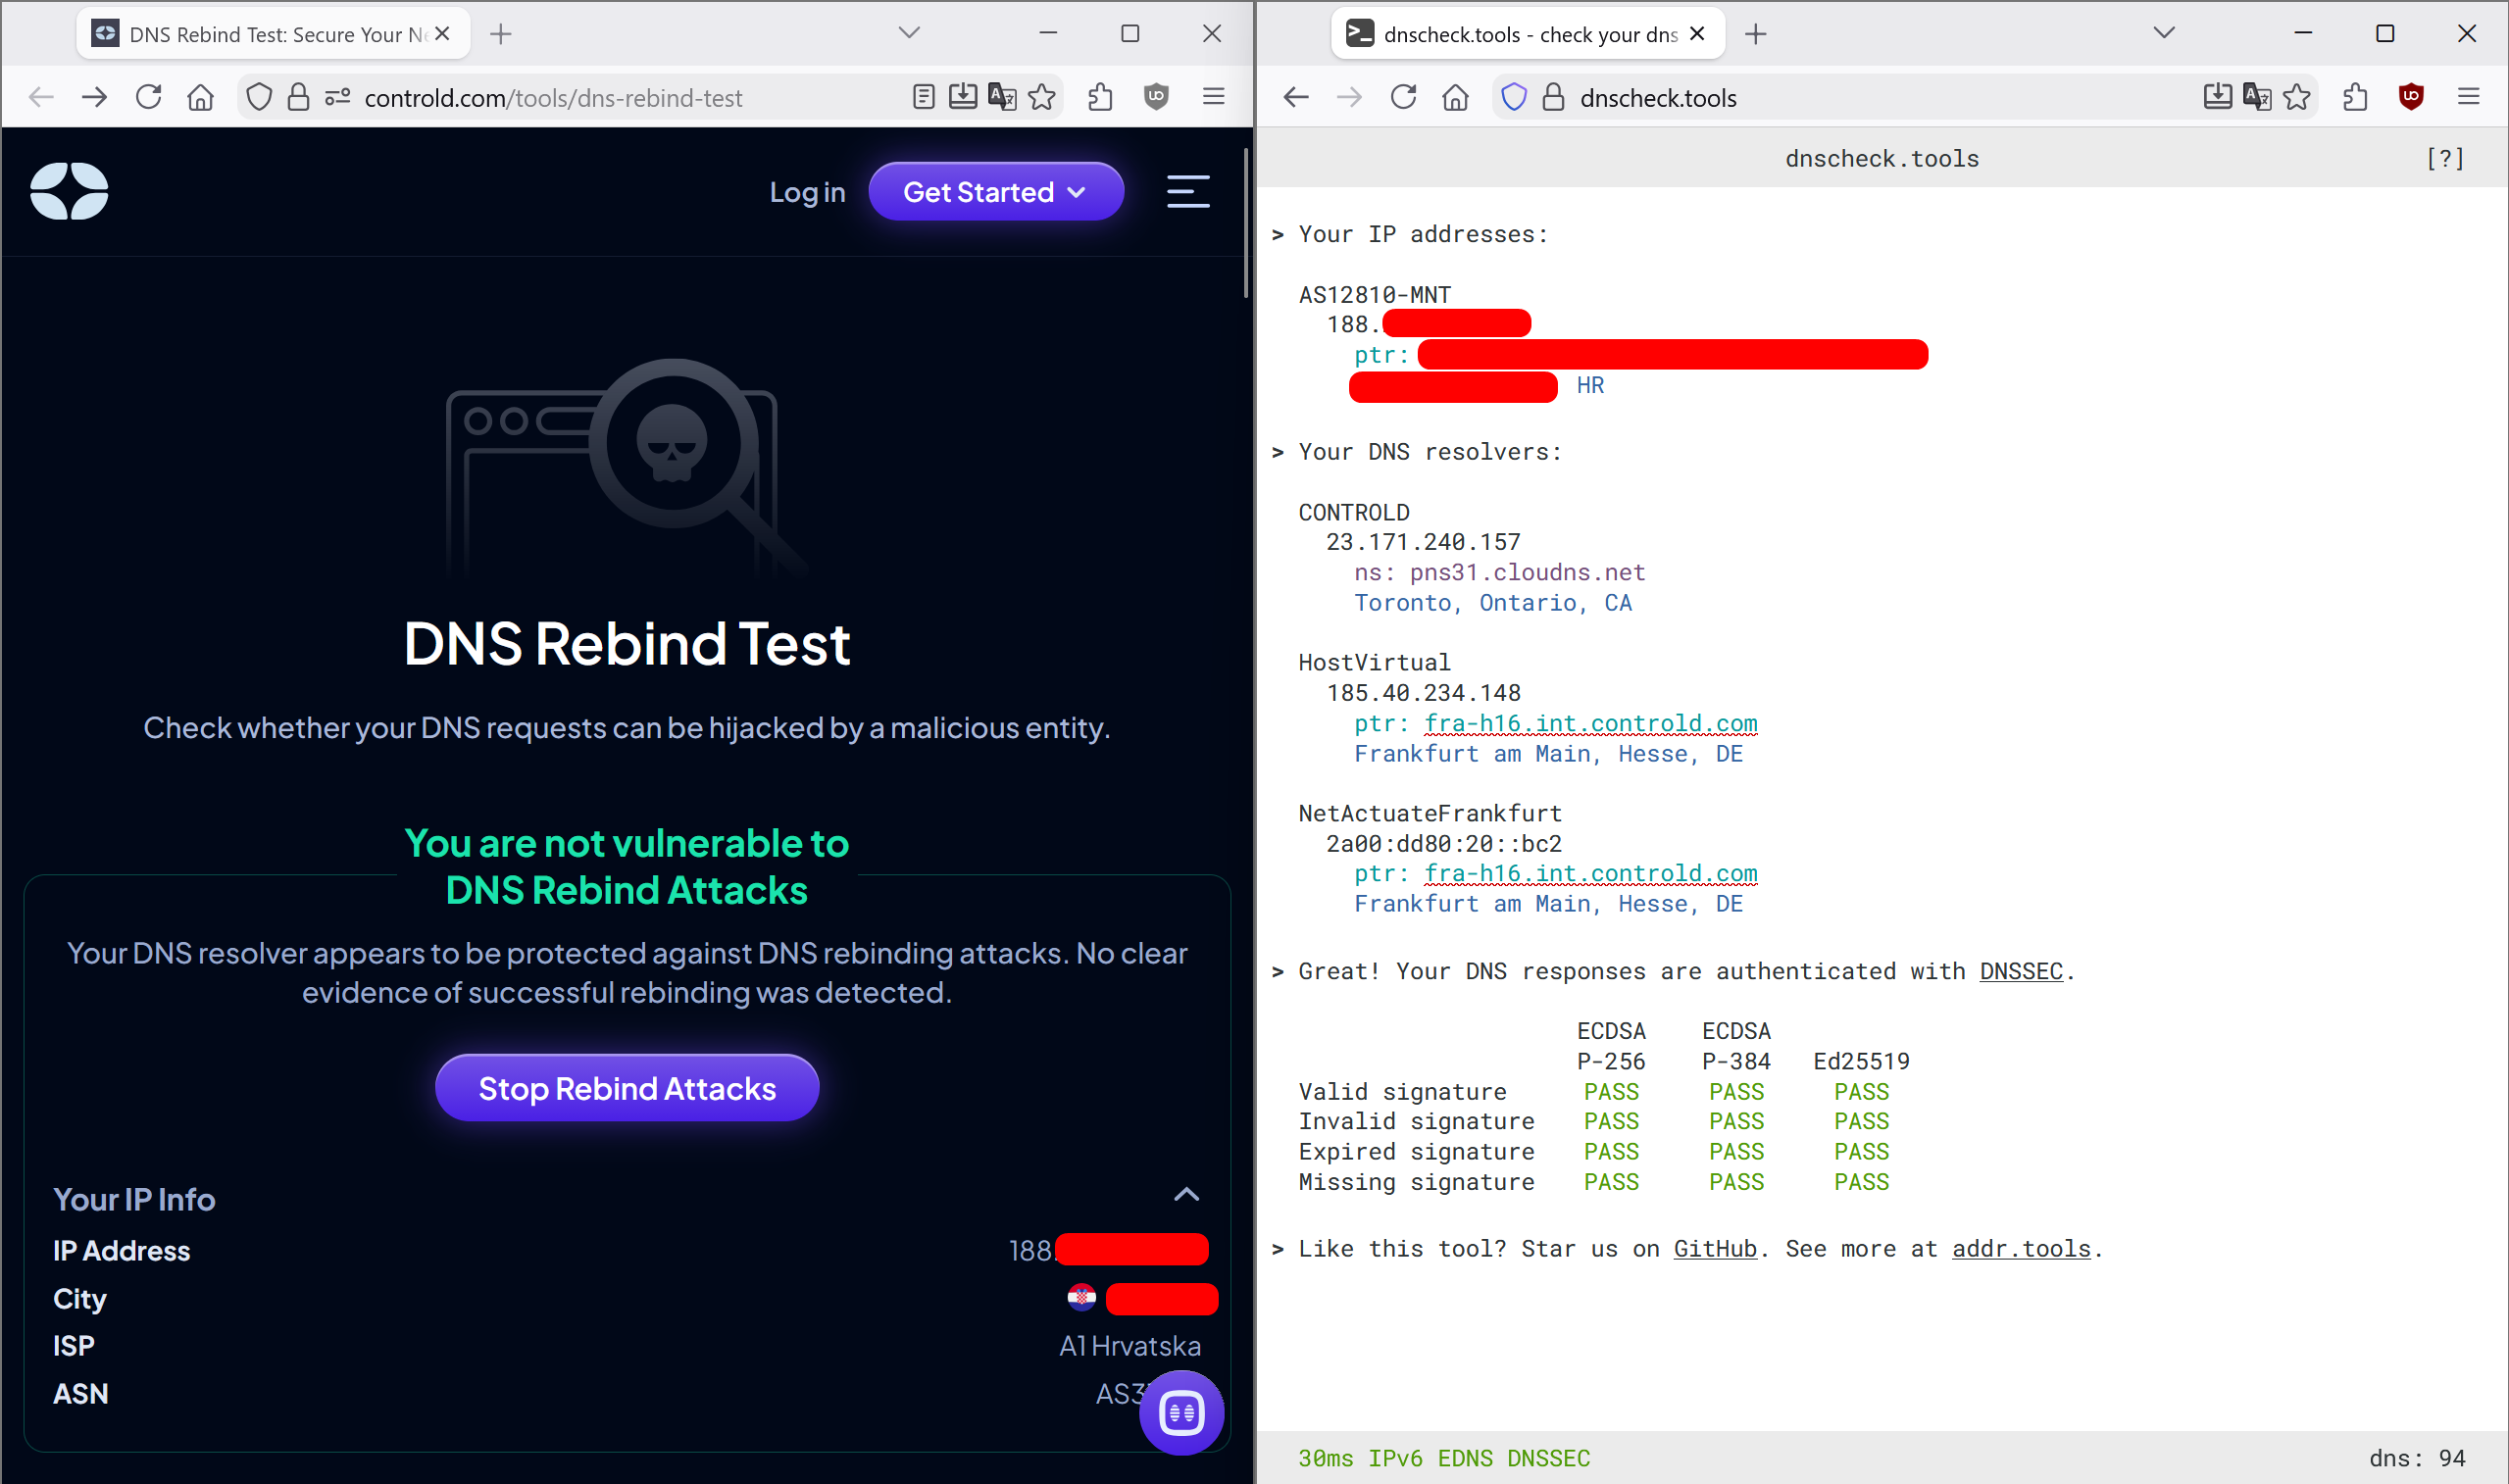Click uBlock Origin icon in right browser

(x=2411, y=97)
